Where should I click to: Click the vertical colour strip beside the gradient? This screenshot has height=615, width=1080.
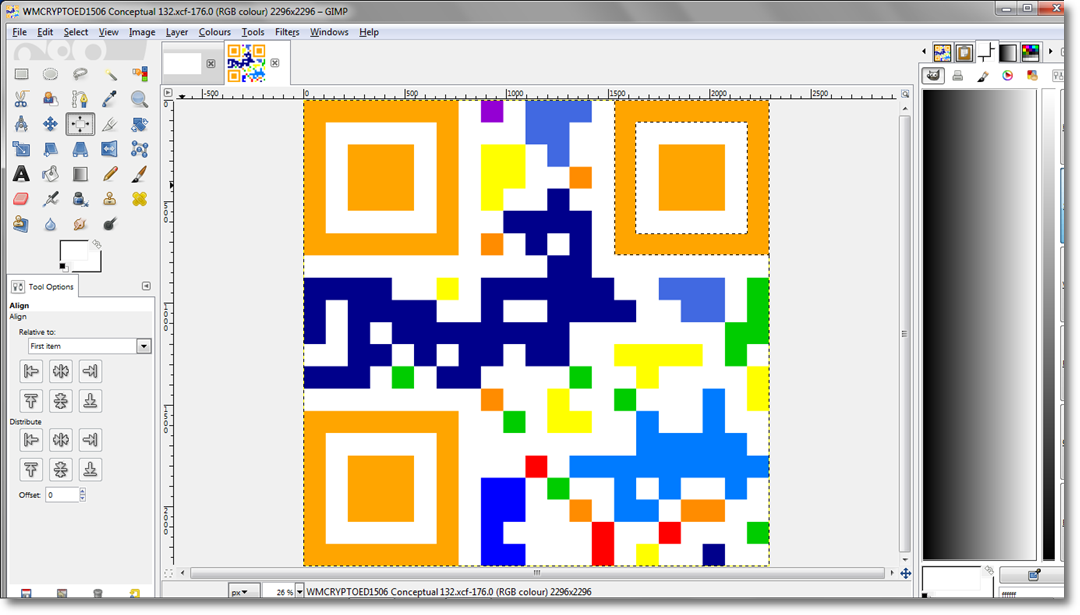pyautogui.click(x=1048, y=324)
